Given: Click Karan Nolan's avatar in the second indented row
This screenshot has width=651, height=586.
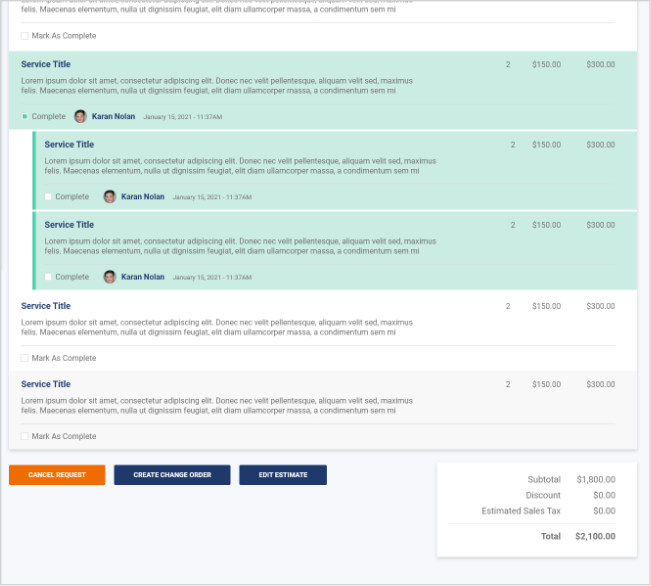Looking at the screenshot, I should [x=110, y=277].
